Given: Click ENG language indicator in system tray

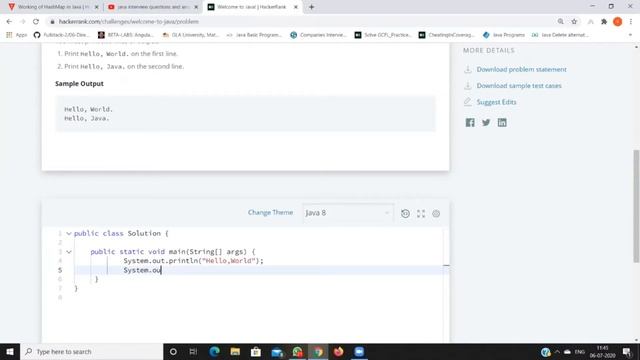Looking at the screenshot, I should (580, 351).
